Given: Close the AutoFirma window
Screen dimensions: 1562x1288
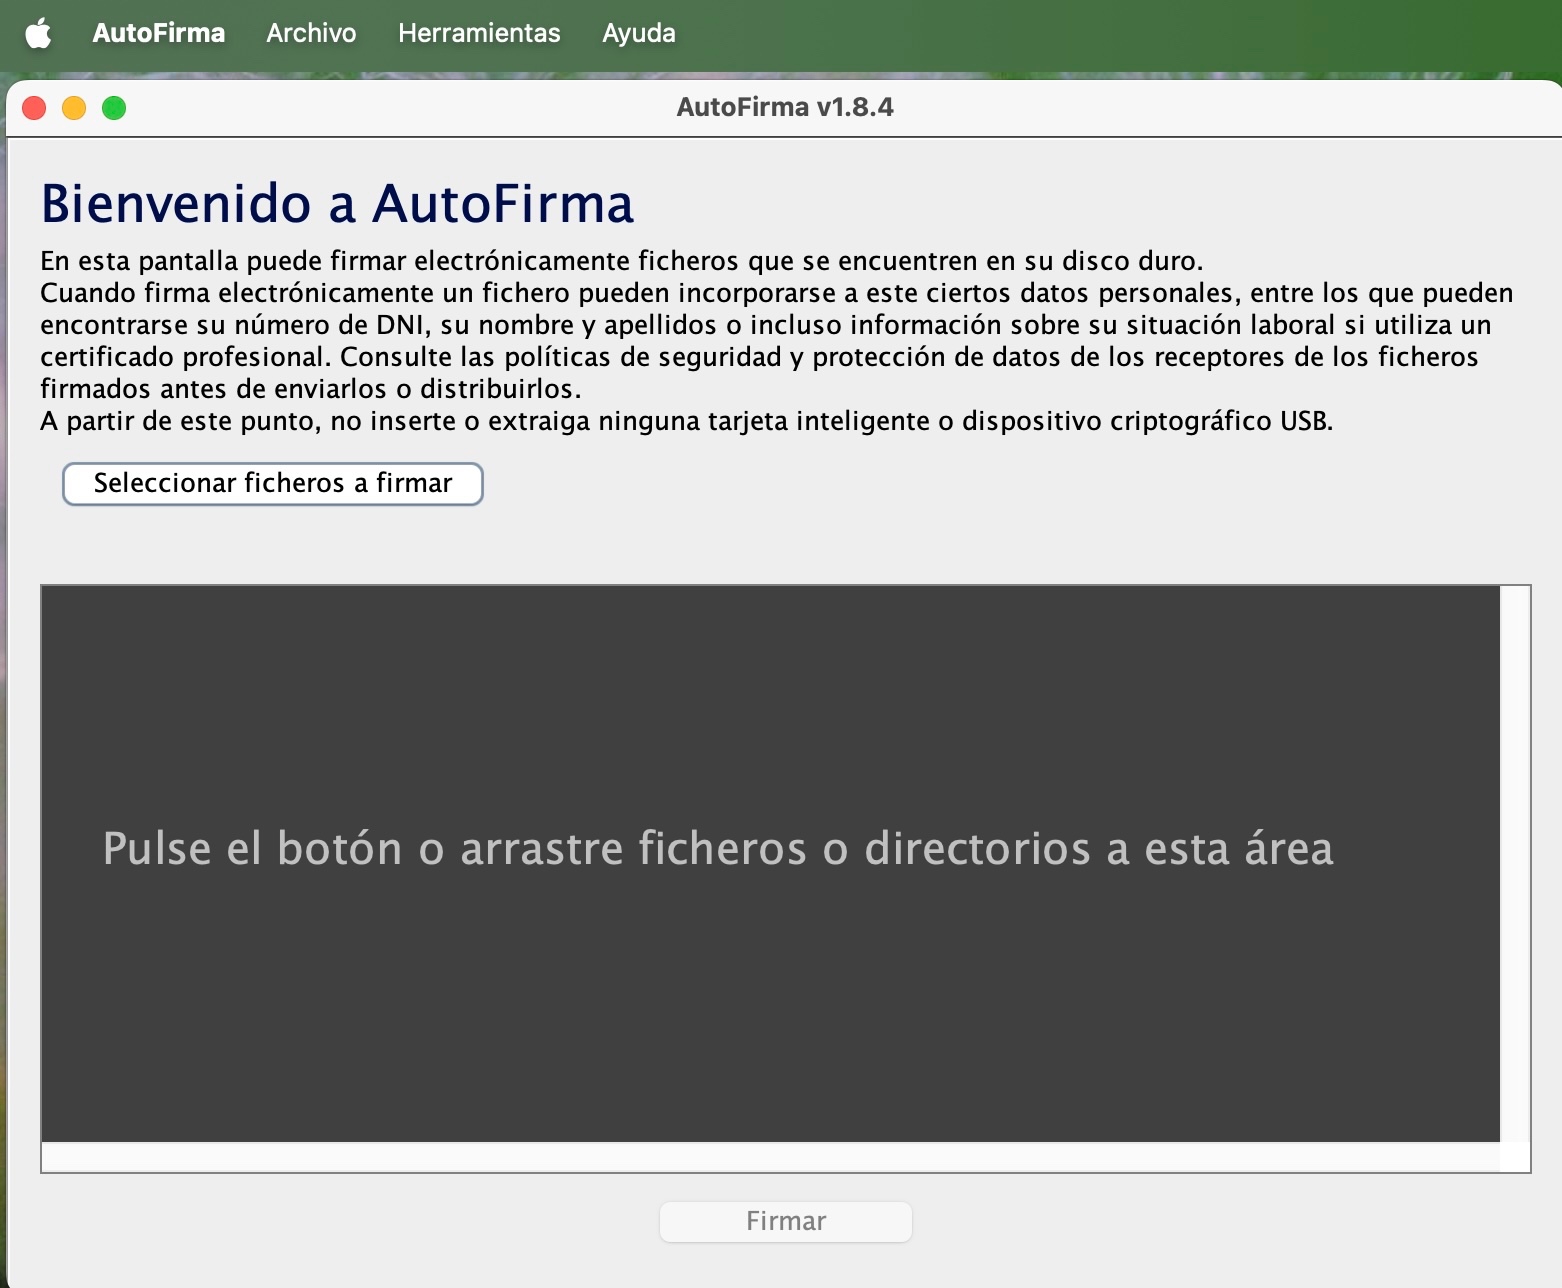Looking at the screenshot, I should pos(34,107).
